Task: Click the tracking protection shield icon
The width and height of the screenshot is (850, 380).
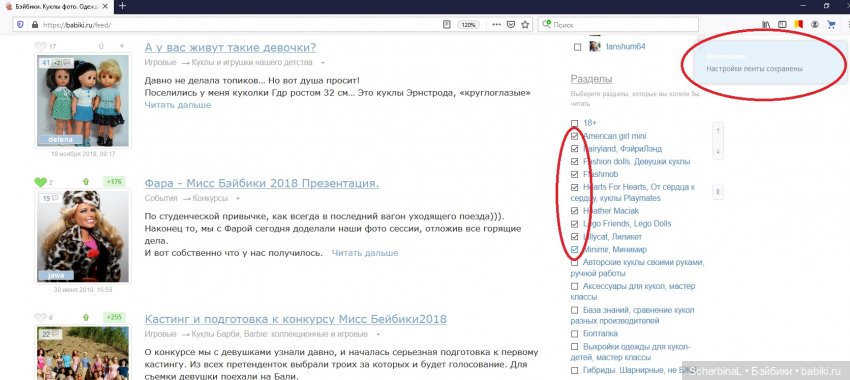Action: (x=20, y=24)
